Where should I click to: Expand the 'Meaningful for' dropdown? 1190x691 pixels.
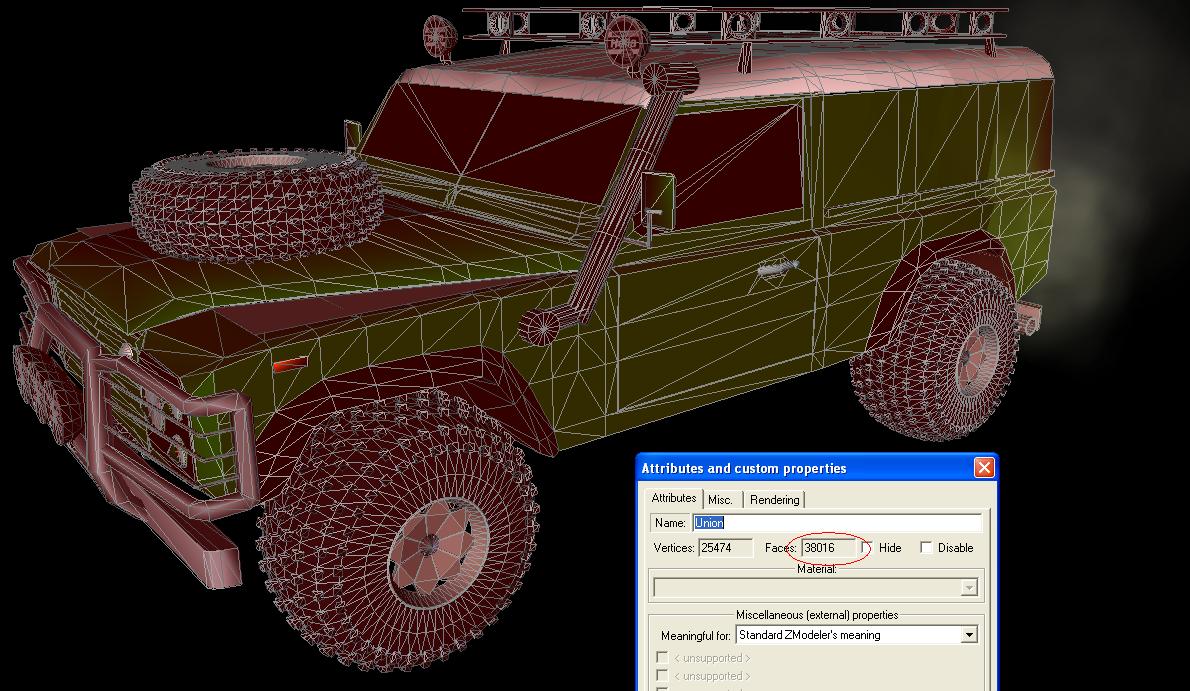tap(968, 635)
